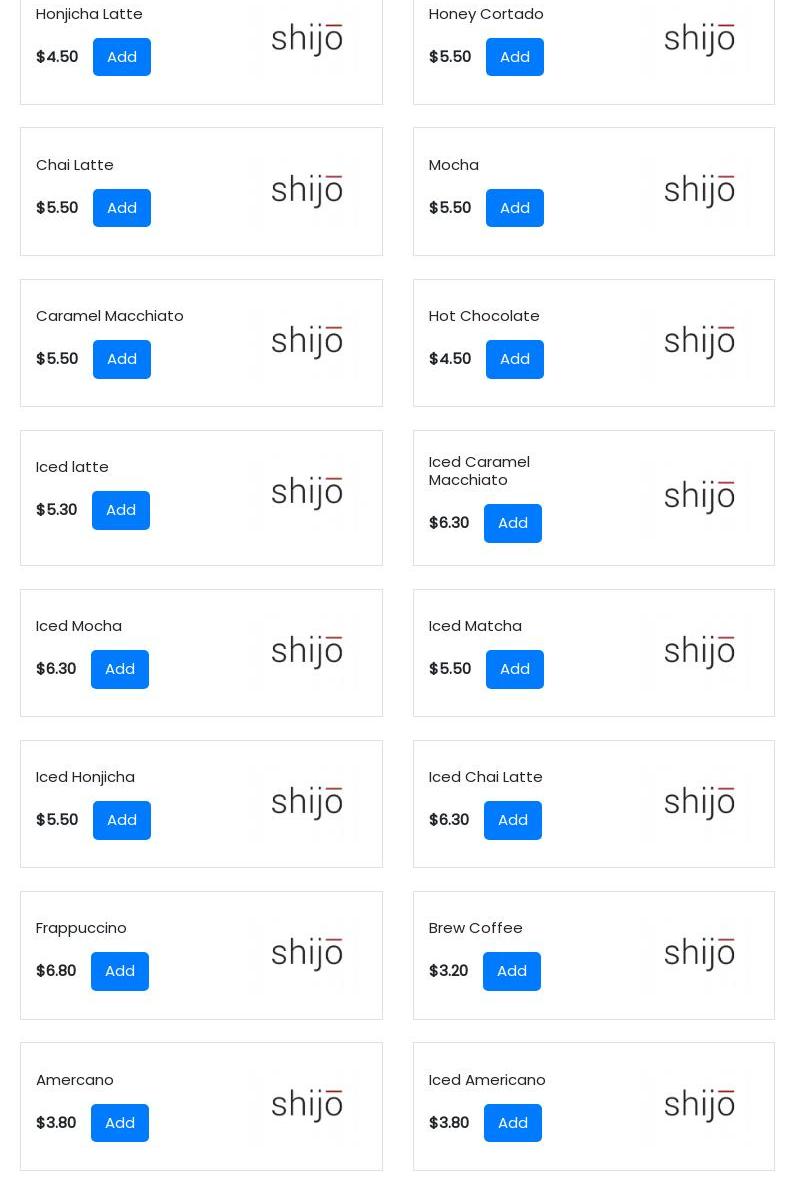Click Add for Iced Mocha

click(x=120, y=669)
